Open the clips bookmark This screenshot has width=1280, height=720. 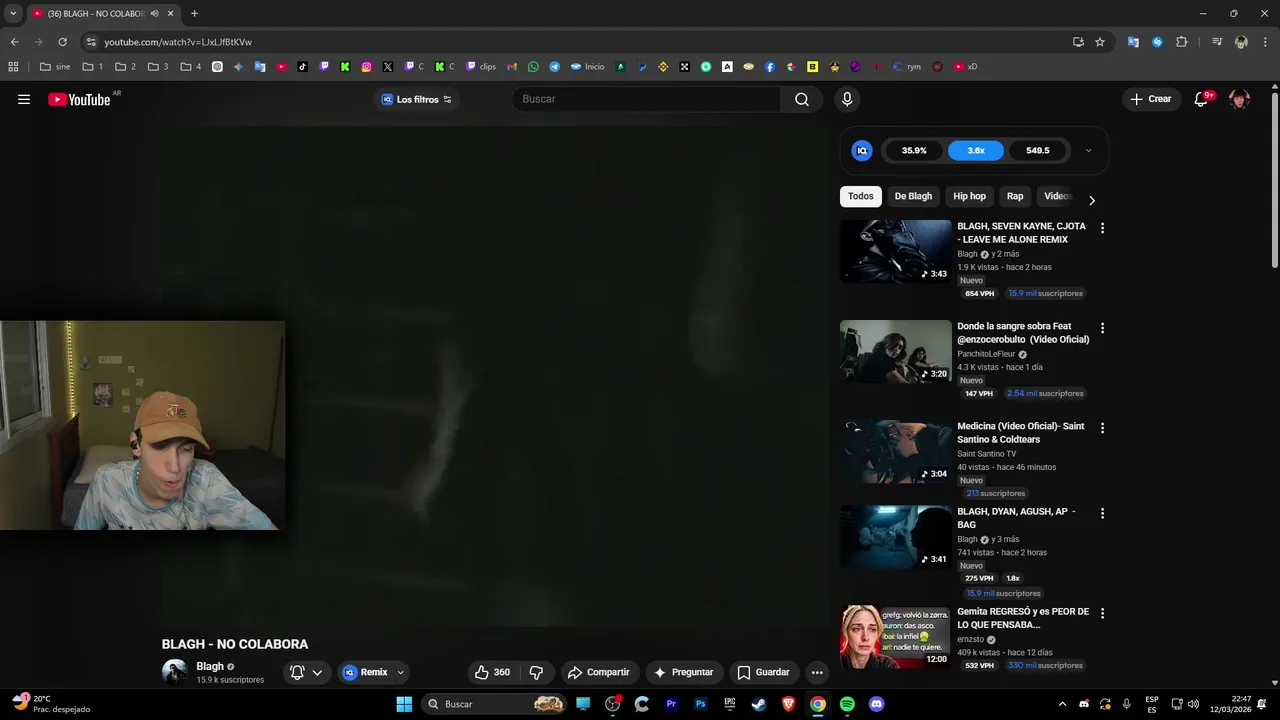coord(481,67)
